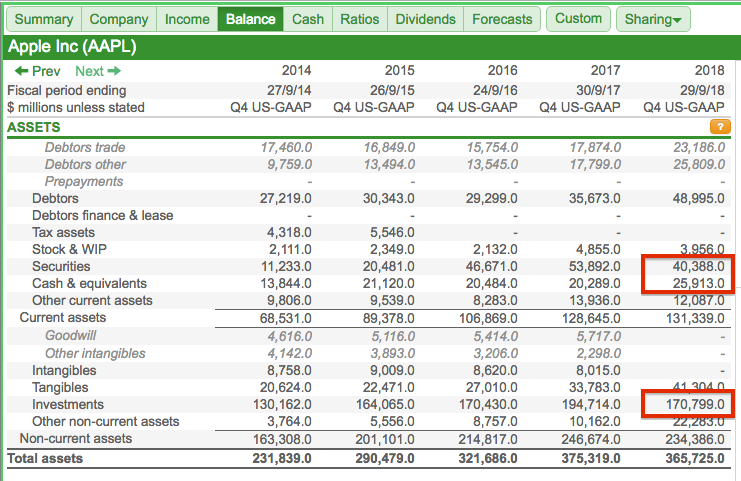Open the Sharing dropdown menu
Image resolution: width=741 pixels, height=481 pixels.
pos(653,19)
